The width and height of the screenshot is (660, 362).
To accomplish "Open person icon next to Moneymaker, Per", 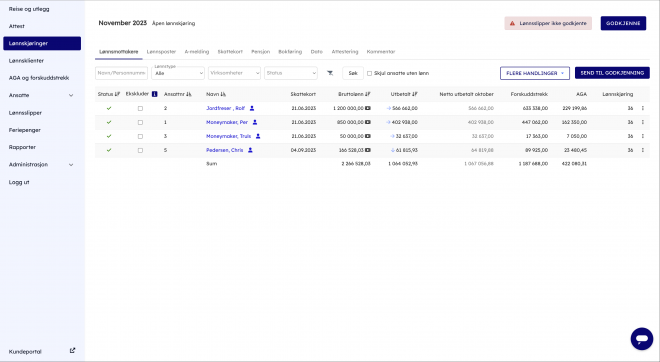I will point(255,122).
